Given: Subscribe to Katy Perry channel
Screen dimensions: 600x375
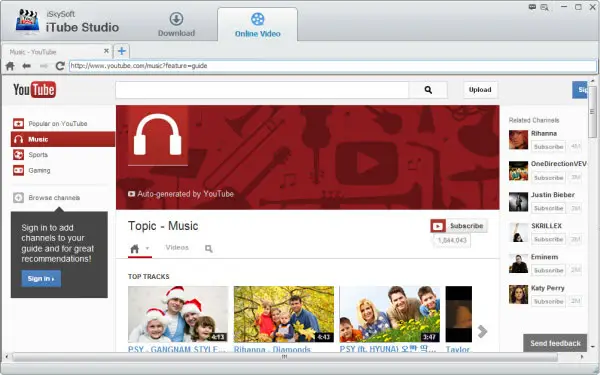Looking at the screenshot, I should click(548, 301).
